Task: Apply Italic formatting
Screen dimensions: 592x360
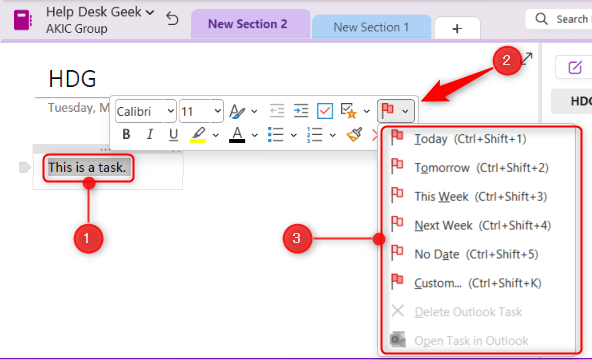Action: [x=150, y=134]
